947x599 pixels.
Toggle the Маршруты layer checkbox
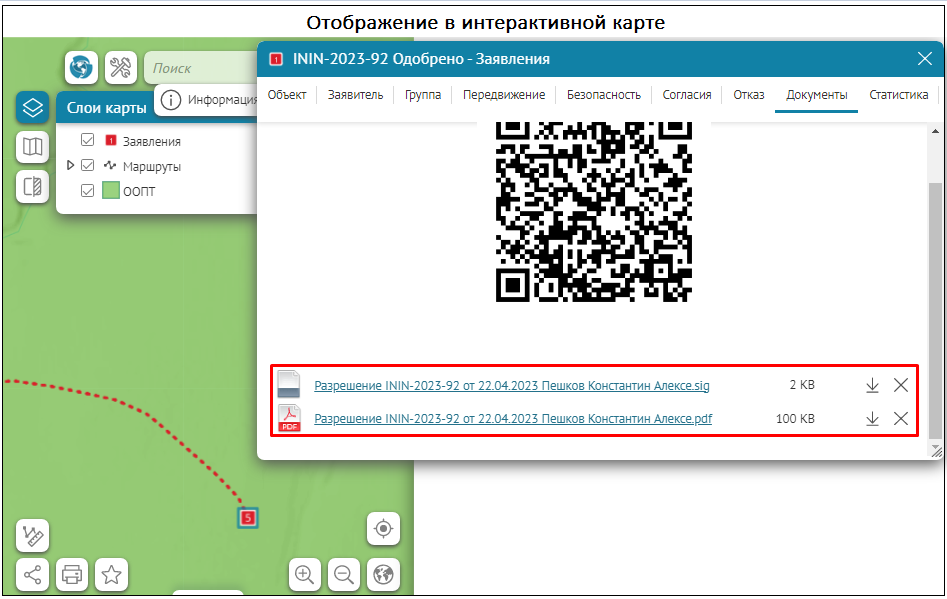pyautogui.click(x=88, y=166)
